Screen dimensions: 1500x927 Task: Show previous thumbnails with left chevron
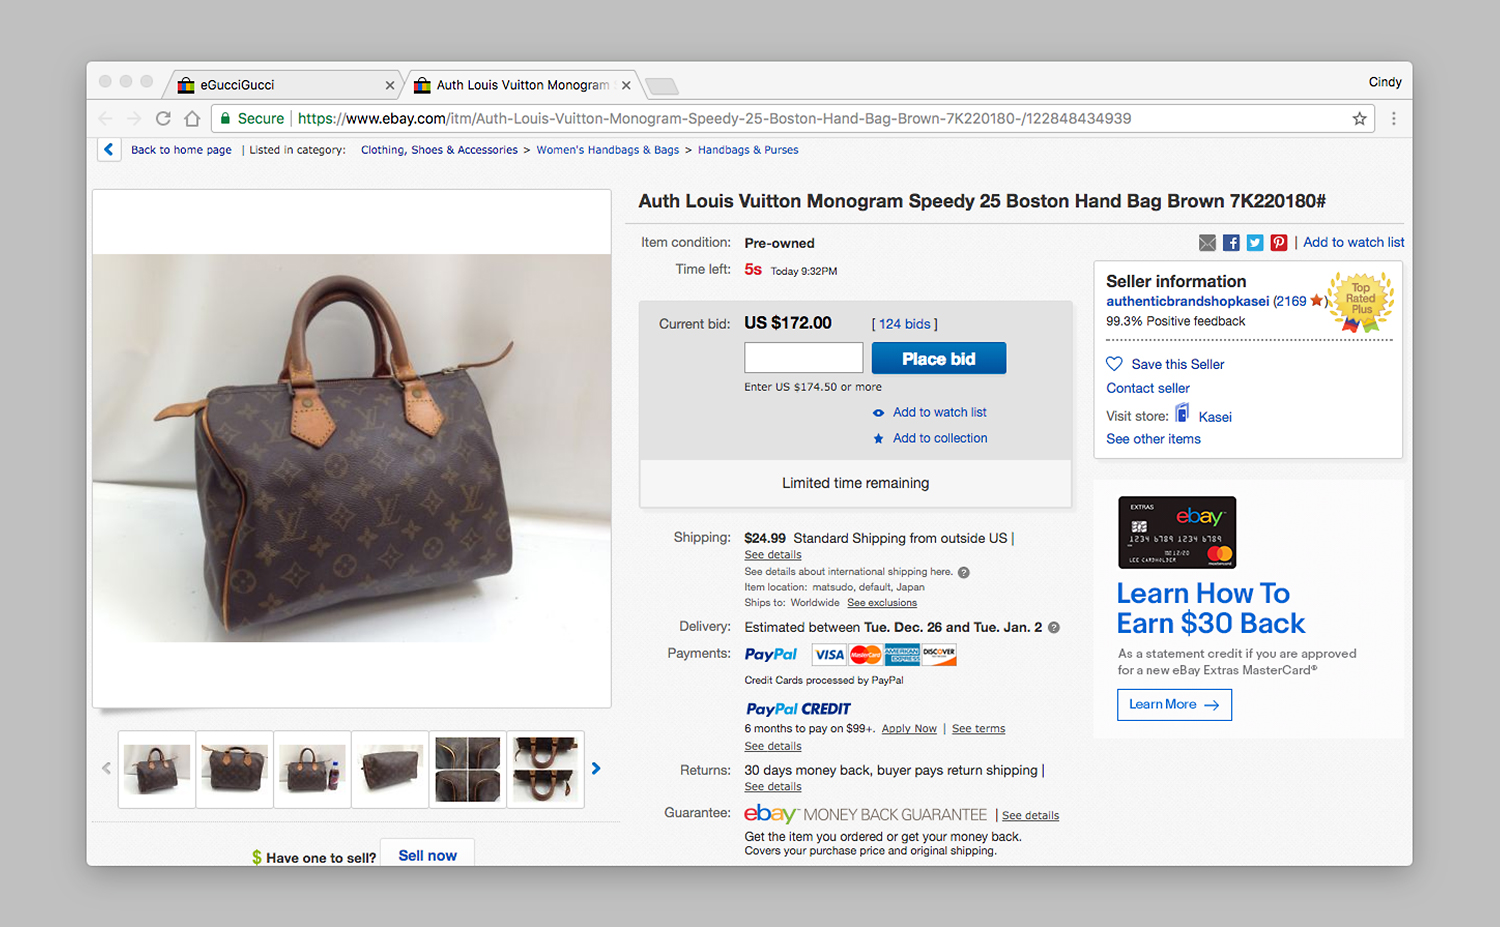pos(106,768)
